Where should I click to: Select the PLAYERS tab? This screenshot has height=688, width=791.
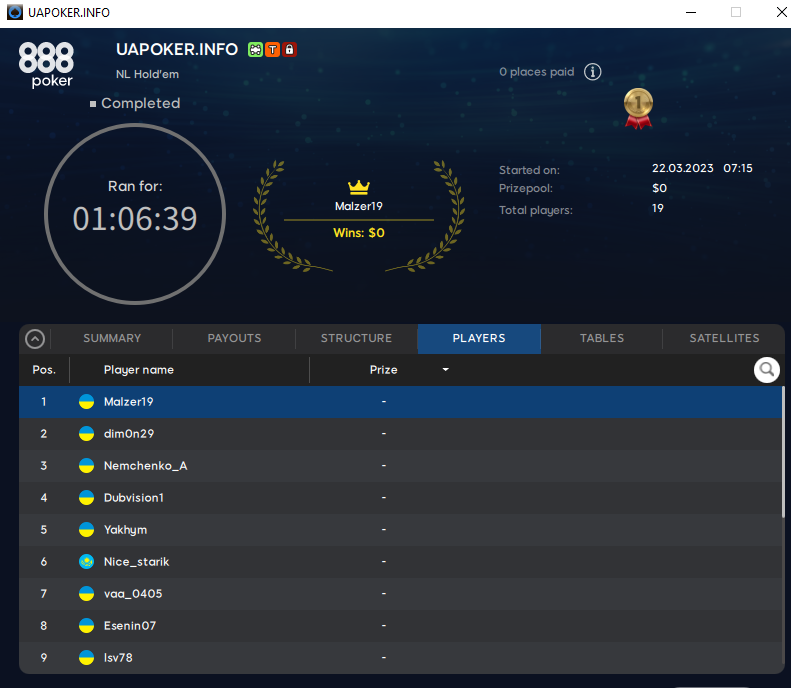[x=479, y=338]
